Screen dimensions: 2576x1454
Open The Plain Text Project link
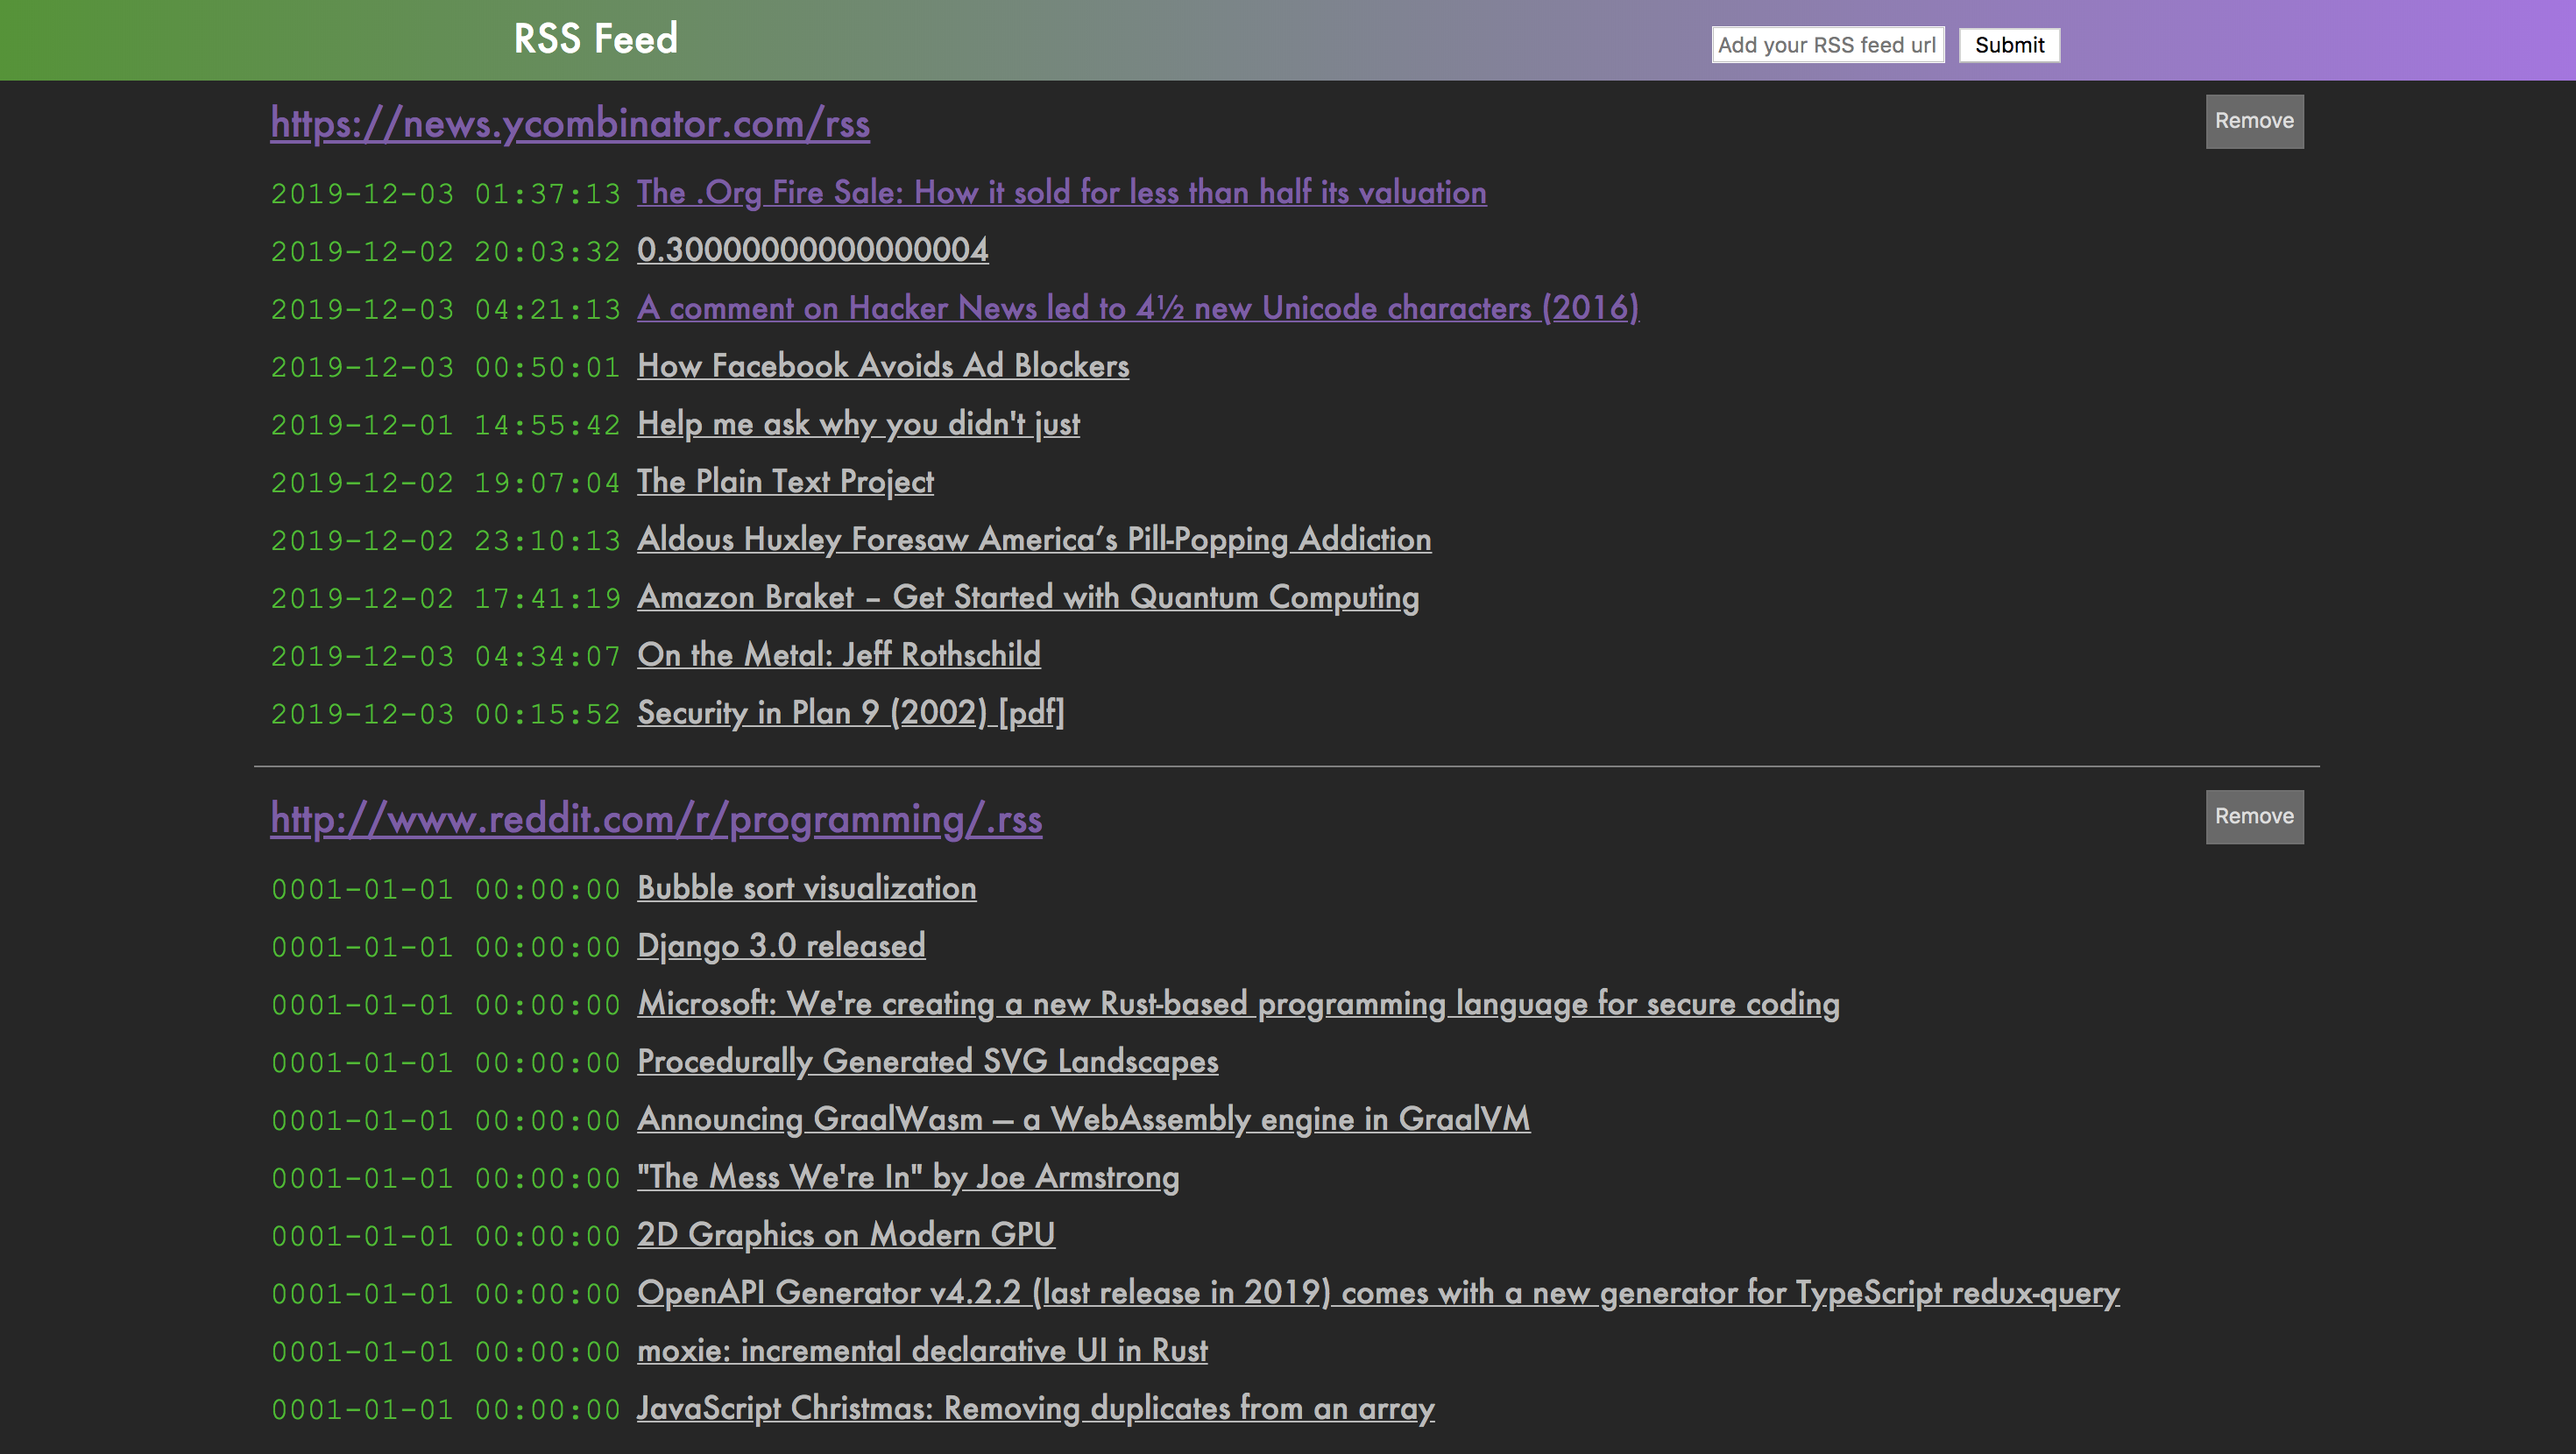(x=785, y=482)
